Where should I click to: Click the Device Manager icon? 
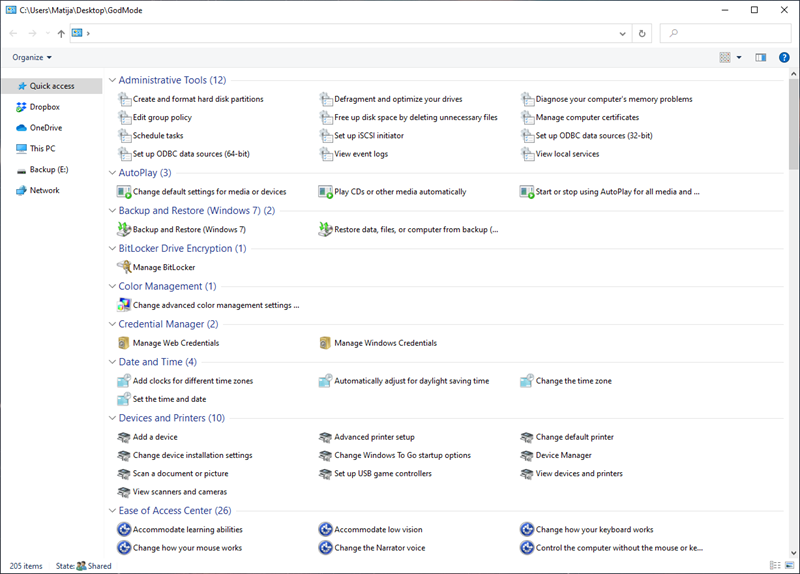point(527,455)
